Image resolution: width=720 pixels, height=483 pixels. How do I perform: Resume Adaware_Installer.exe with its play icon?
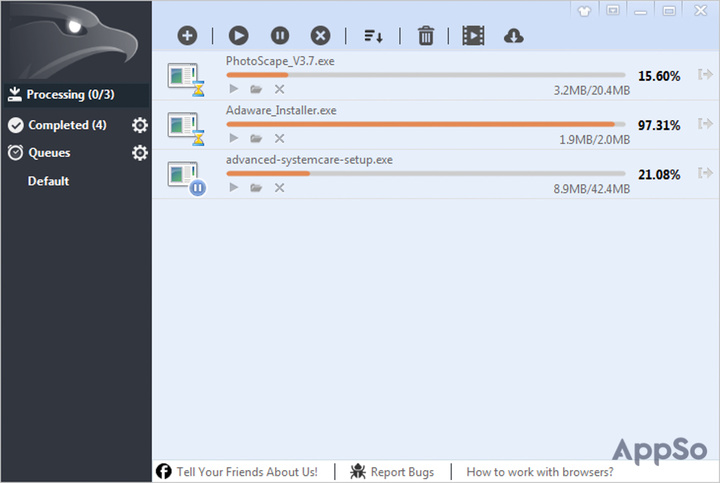tap(234, 138)
